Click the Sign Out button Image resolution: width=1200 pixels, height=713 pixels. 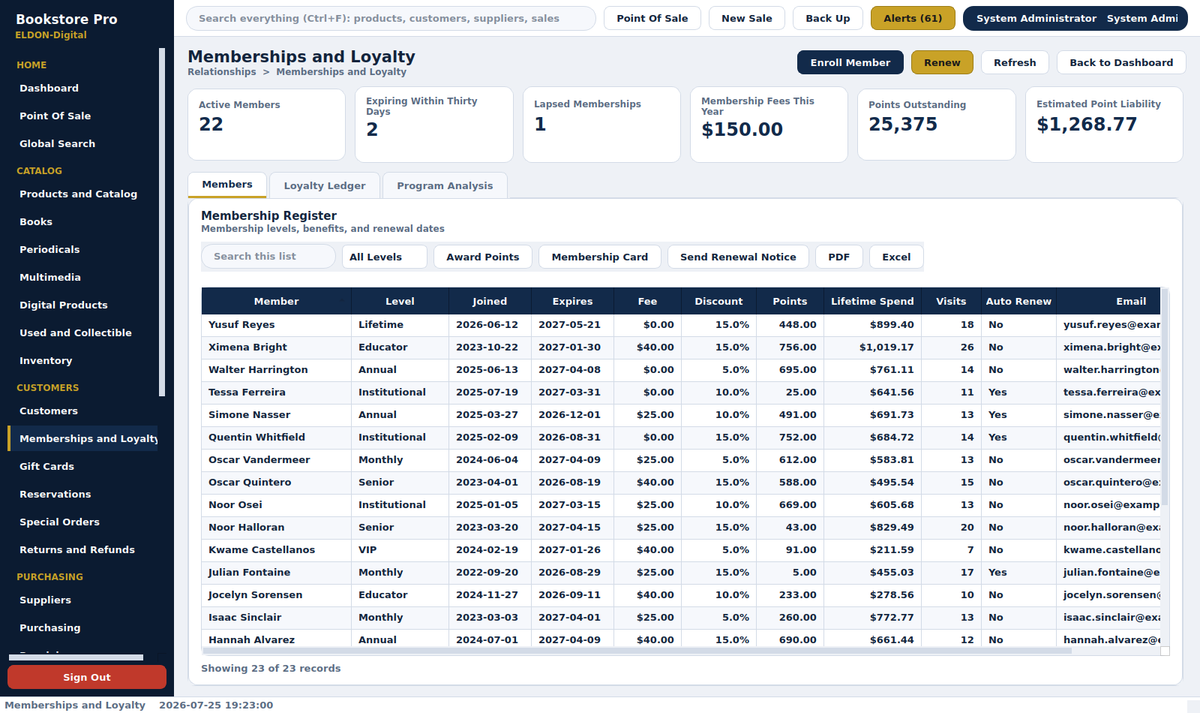87,677
